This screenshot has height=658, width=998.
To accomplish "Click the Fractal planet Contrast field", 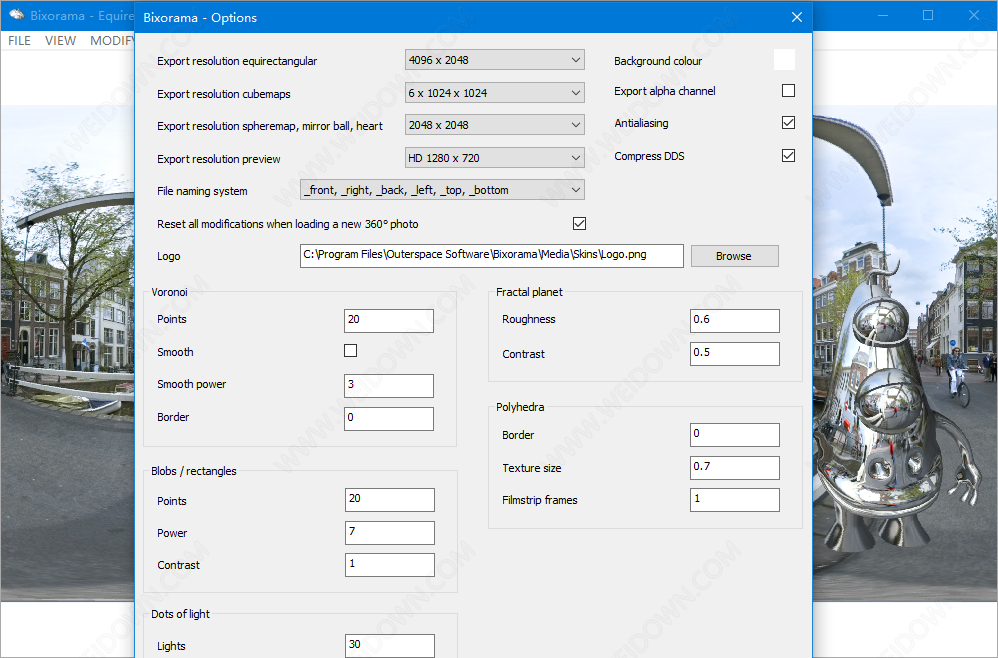I will 734,354.
